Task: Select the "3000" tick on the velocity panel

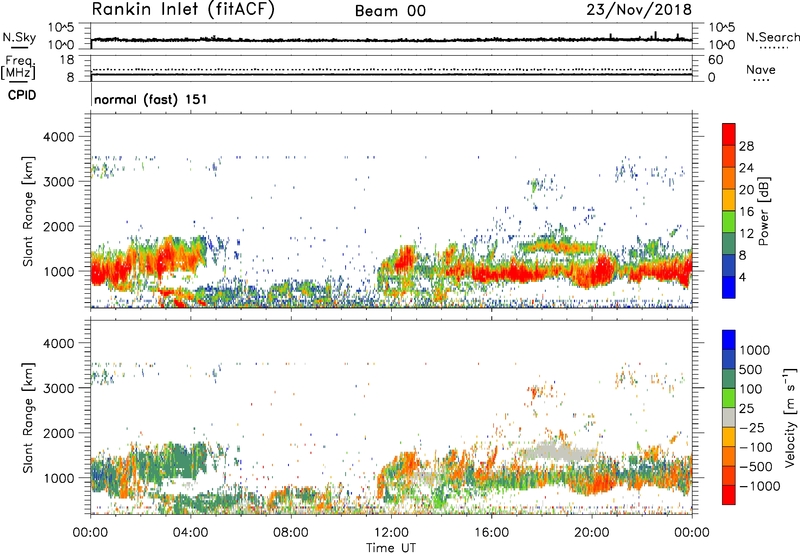Action: coord(59,388)
